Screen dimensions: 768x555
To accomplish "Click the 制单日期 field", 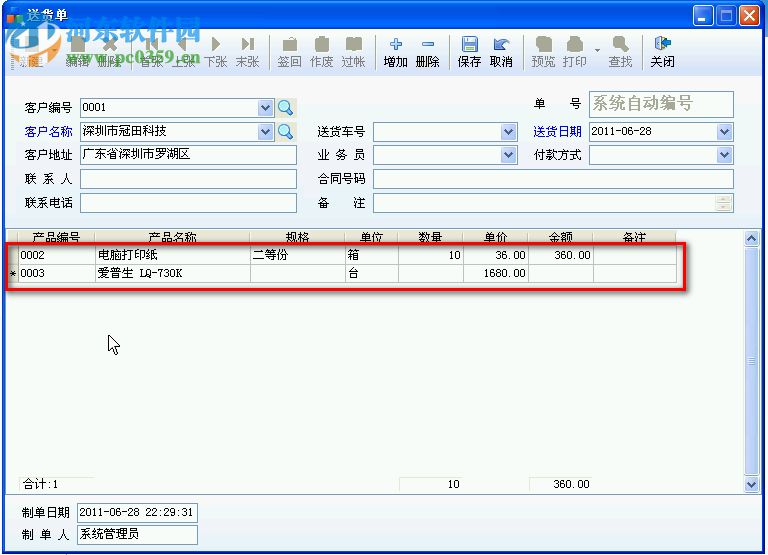I will point(137,512).
